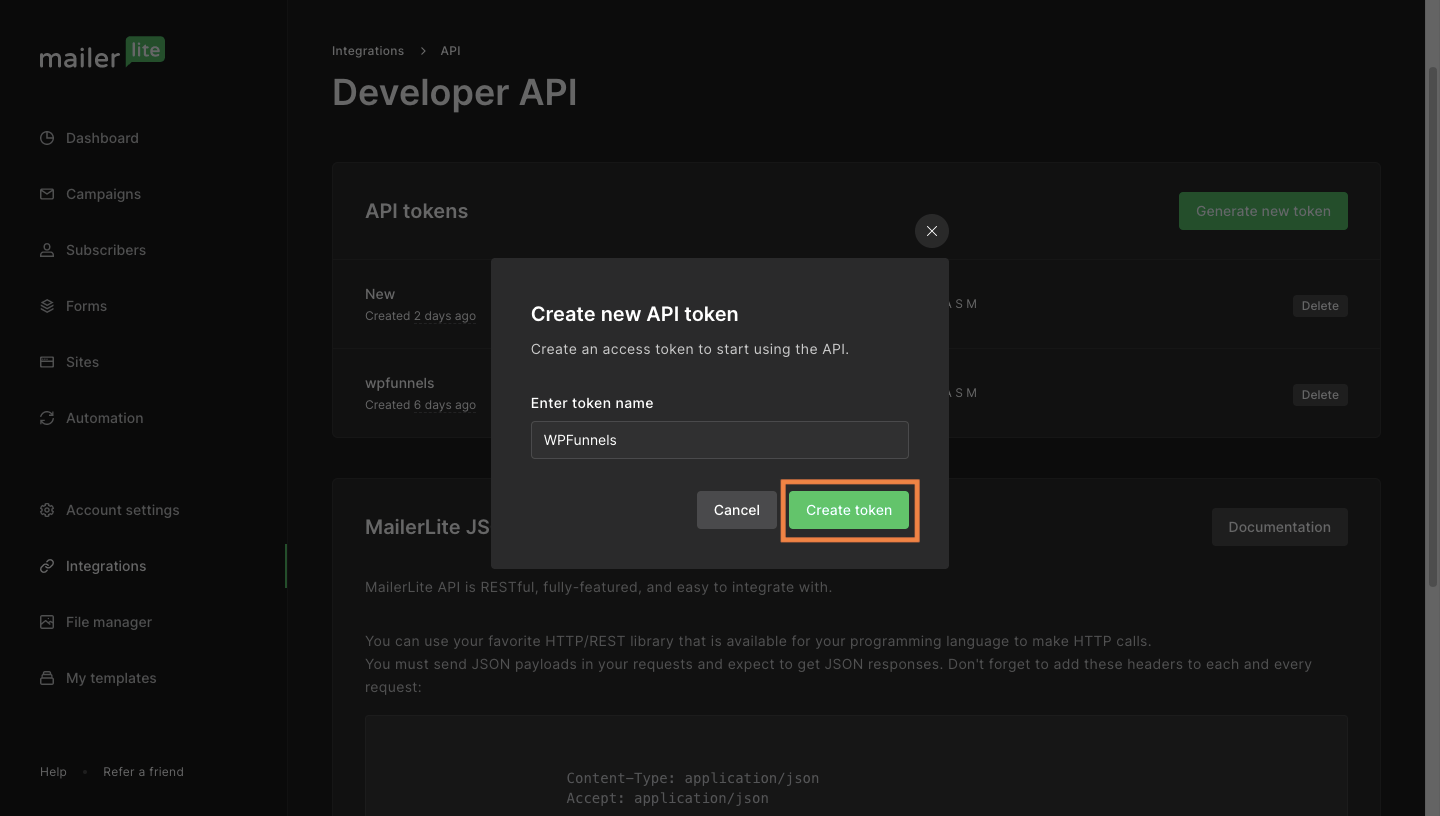Open My templates page

pos(111,678)
